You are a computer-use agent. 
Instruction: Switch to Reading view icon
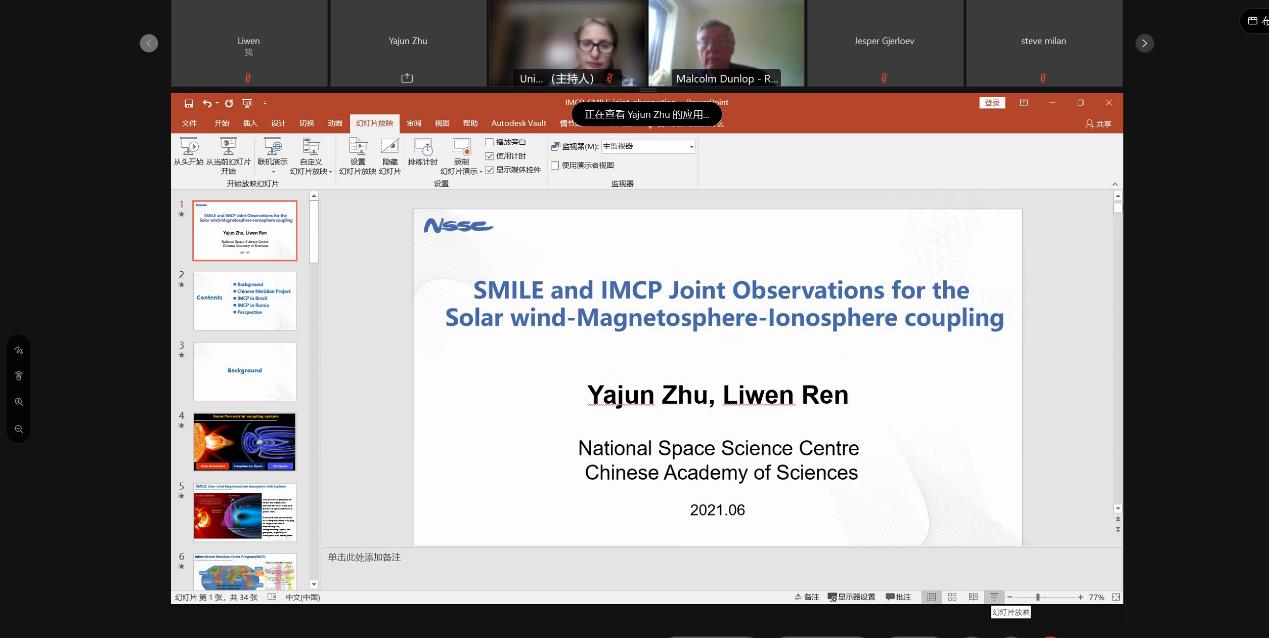973,597
